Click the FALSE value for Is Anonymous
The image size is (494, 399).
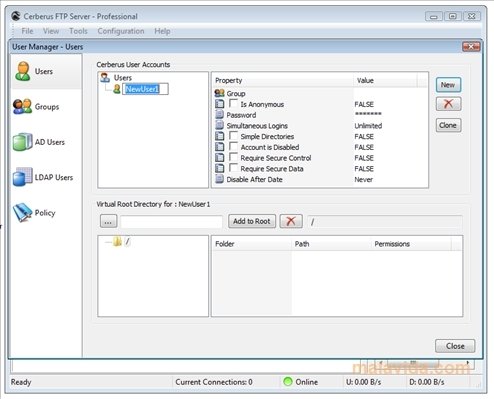point(364,104)
